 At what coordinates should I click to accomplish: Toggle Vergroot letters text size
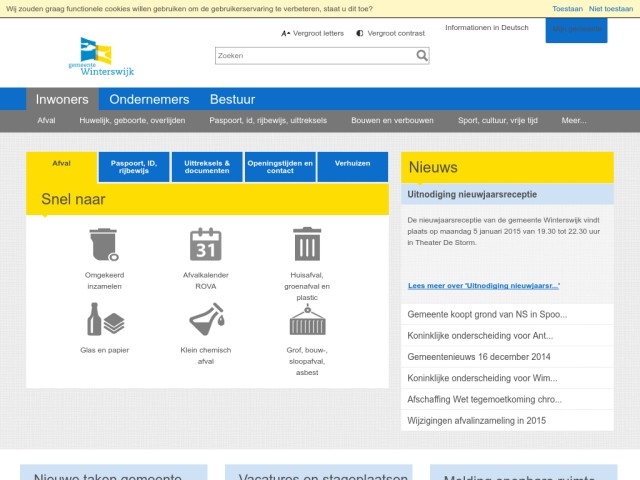tap(312, 33)
